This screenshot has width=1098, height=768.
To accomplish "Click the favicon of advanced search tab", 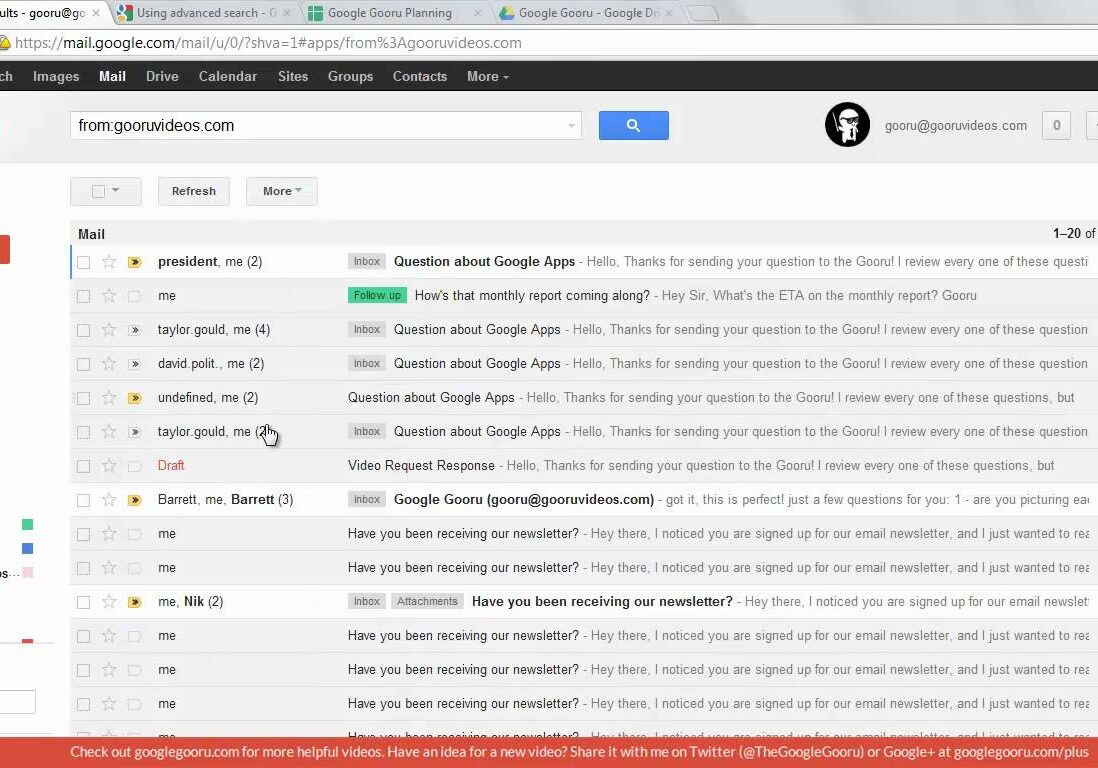I will tap(125, 13).
